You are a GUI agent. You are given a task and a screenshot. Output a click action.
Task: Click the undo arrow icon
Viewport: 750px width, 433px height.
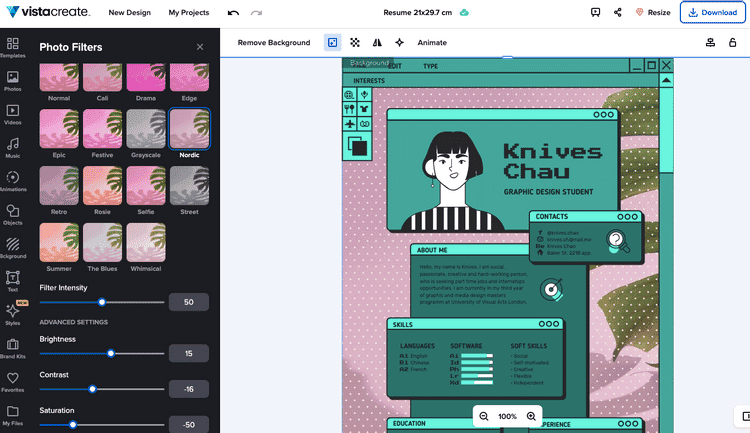pos(233,13)
